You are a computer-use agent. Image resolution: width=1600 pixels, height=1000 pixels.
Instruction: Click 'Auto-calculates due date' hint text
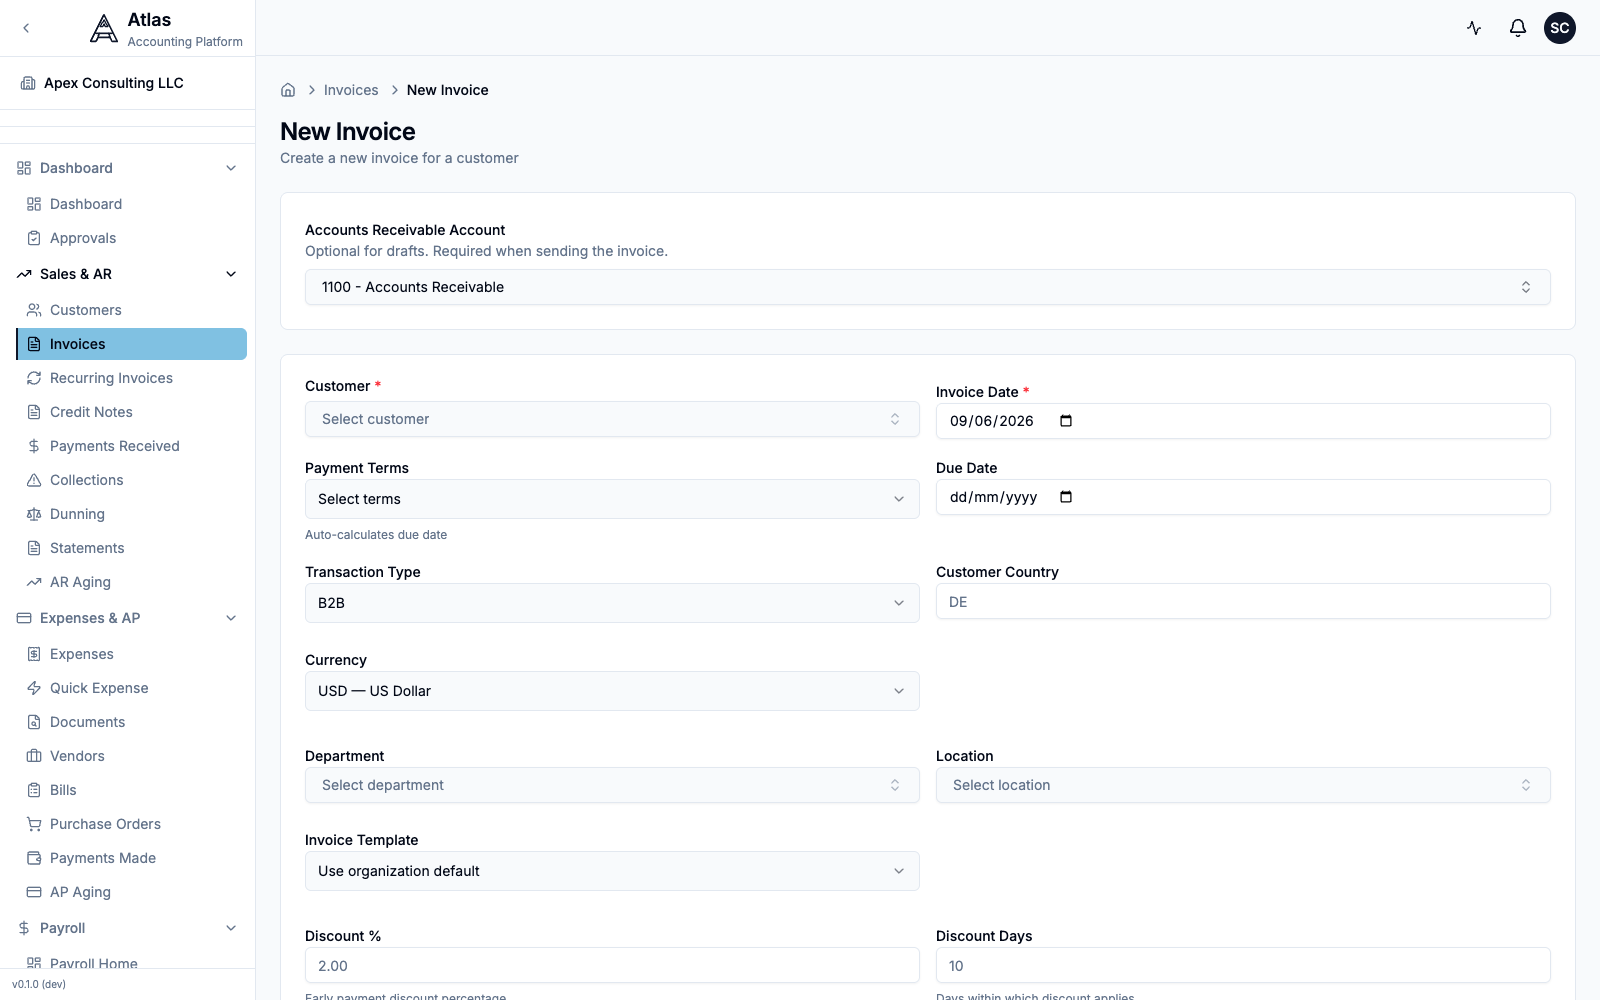point(376,535)
